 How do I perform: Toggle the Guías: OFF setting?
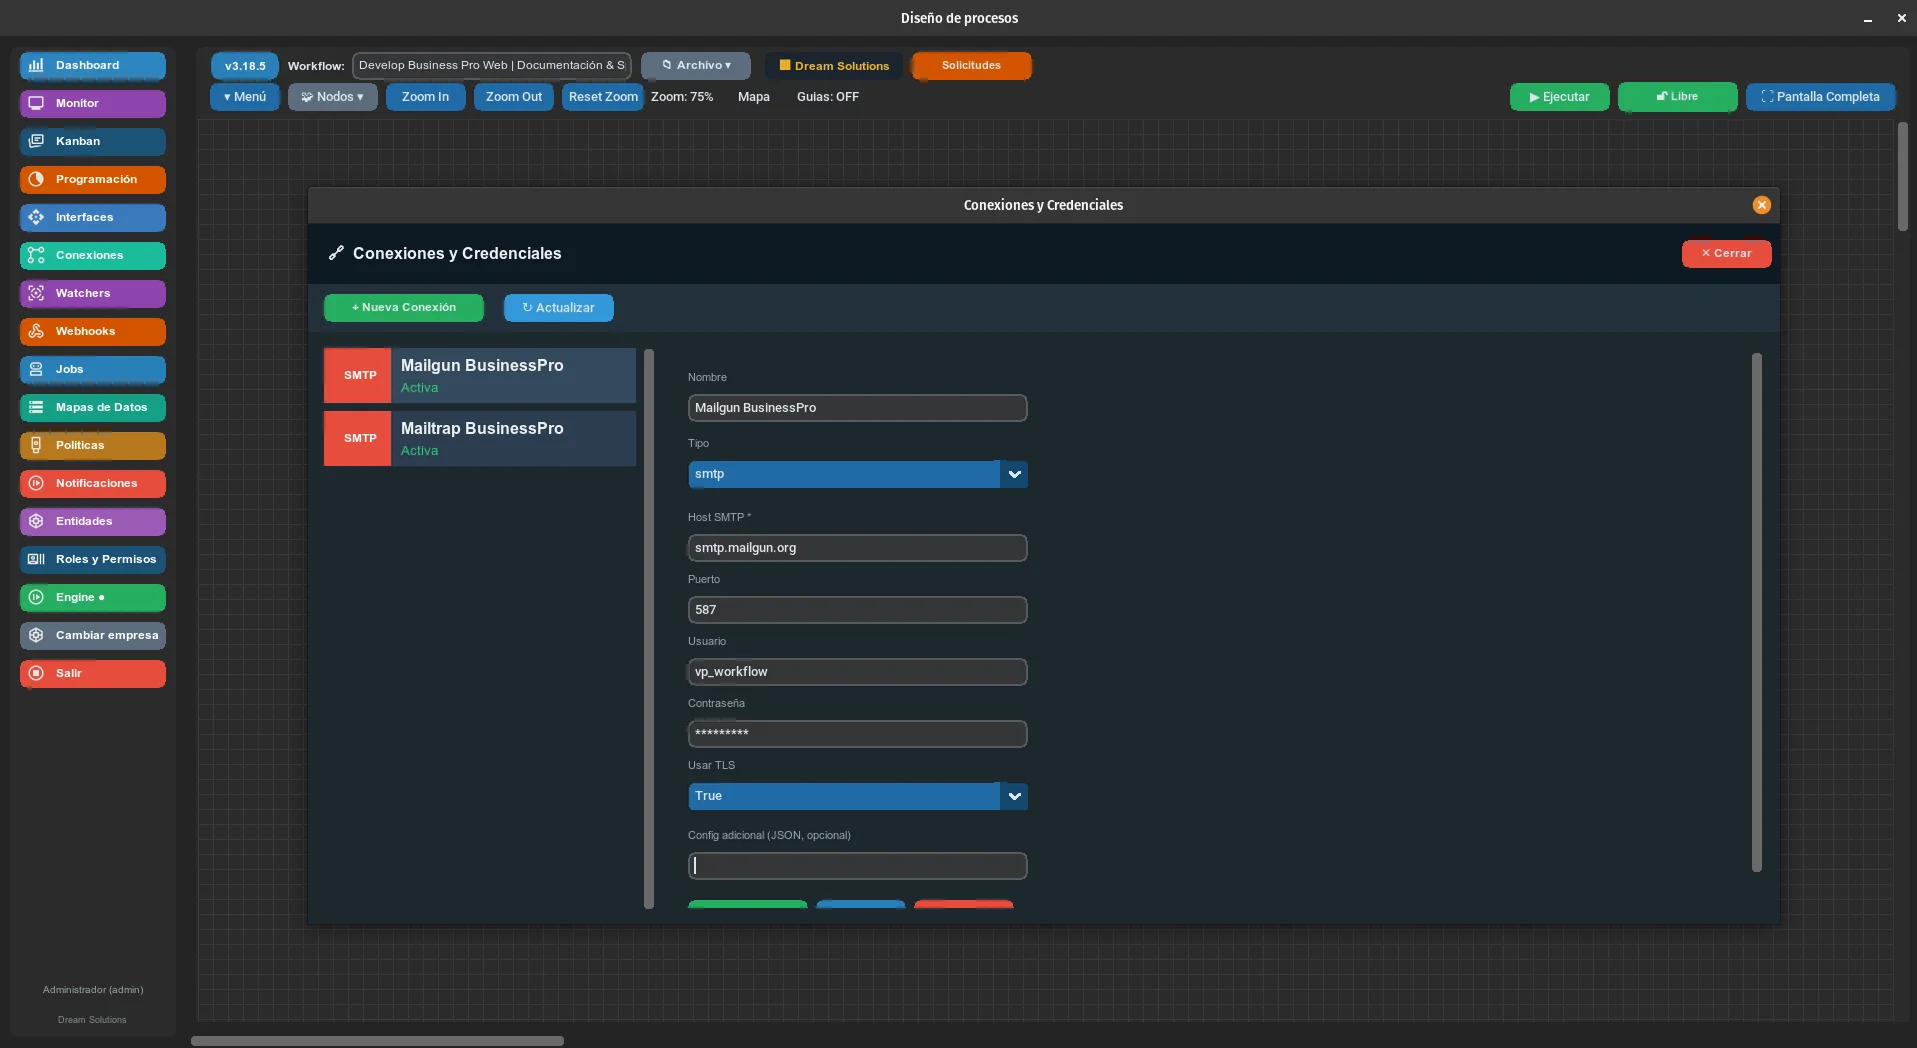pyautogui.click(x=827, y=97)
